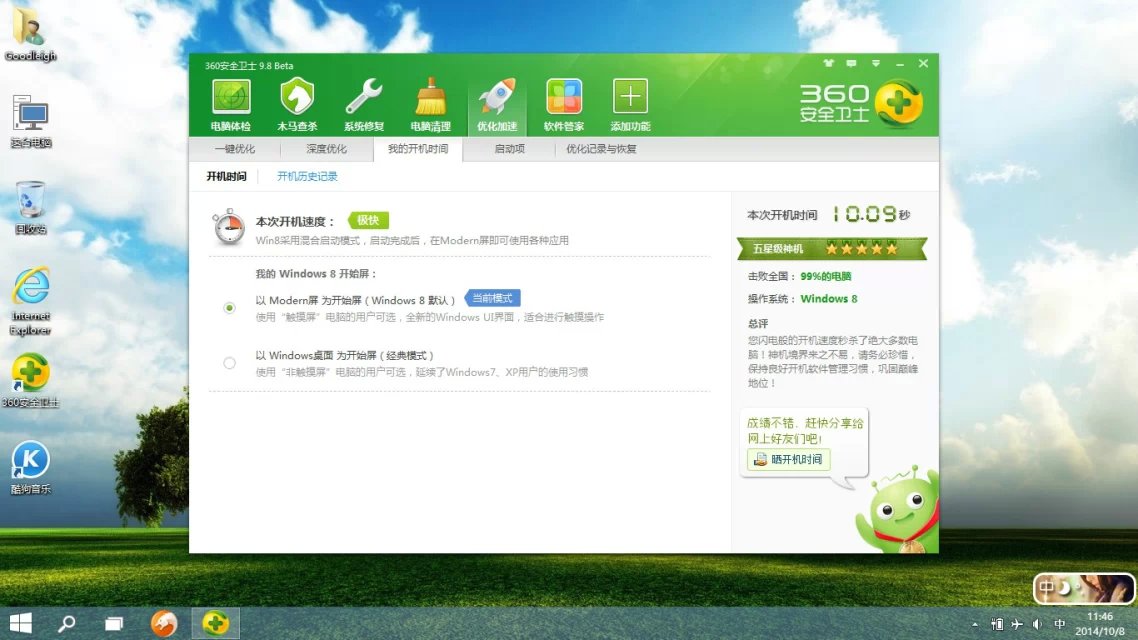Select the 酷狗音乐 desktop shortcut

30,468
